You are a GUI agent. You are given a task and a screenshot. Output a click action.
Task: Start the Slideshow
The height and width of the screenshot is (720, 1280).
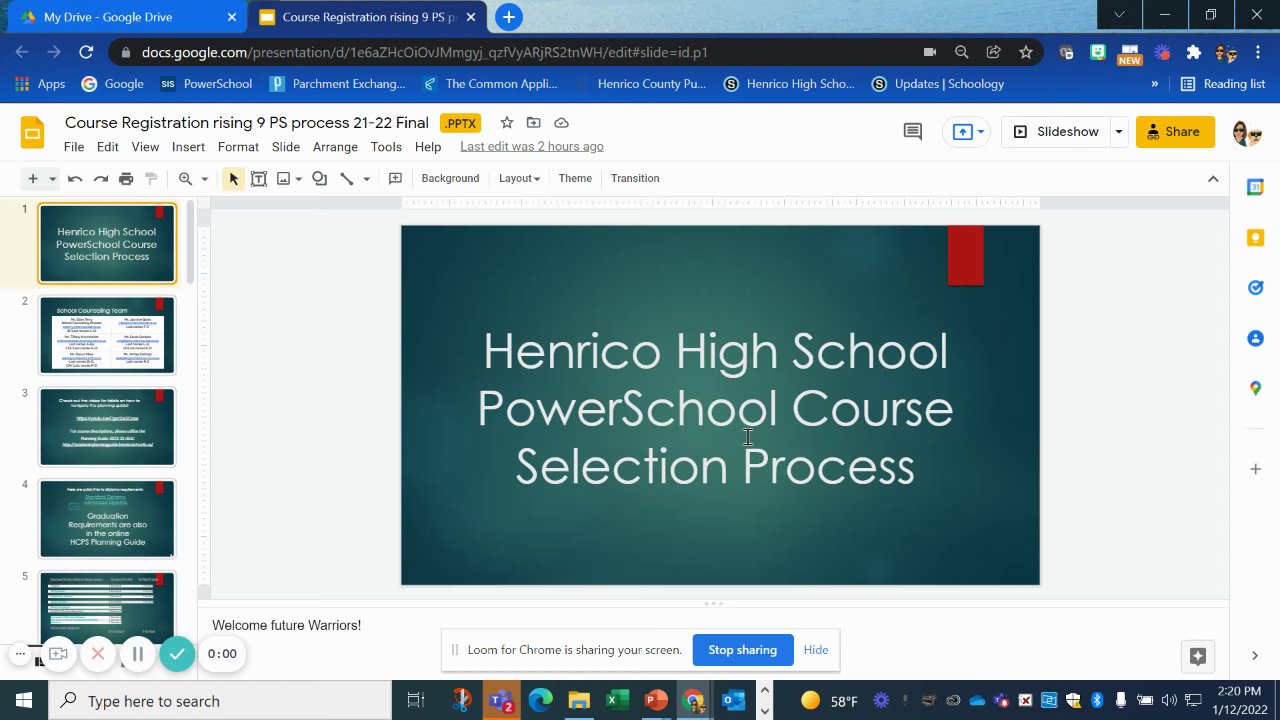click(x=1056, y=132)
